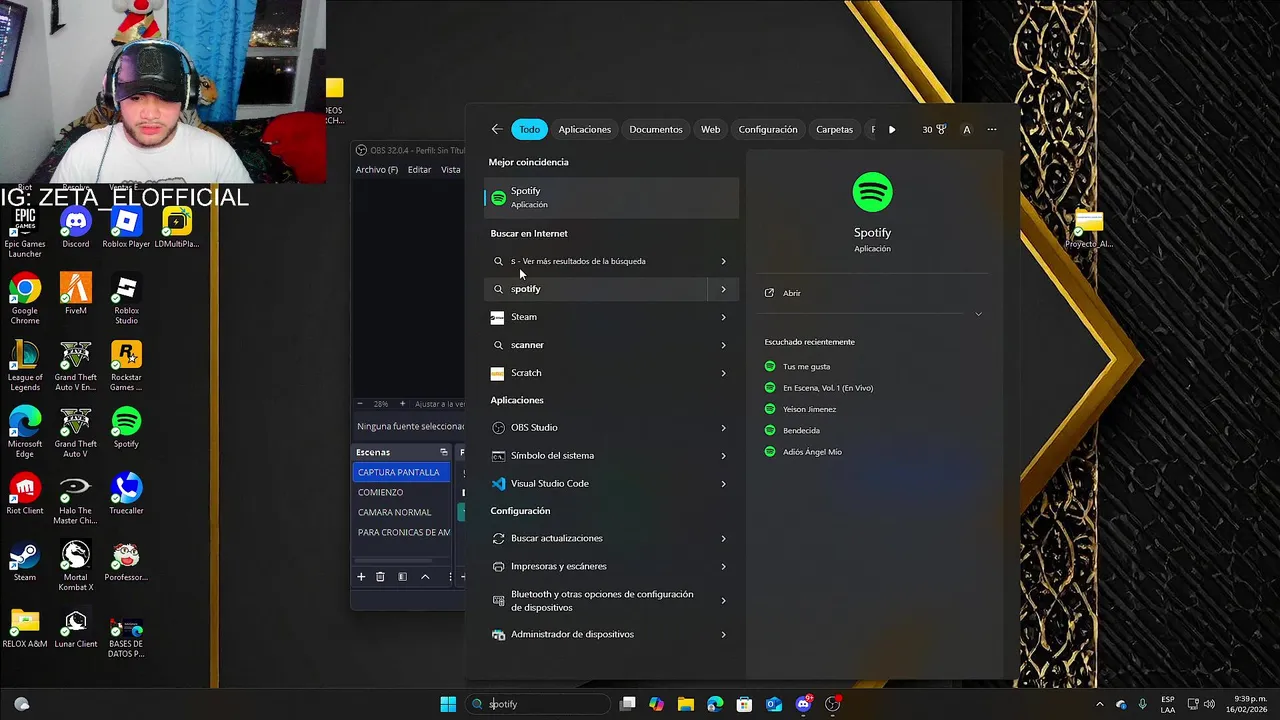
Task: Open Task View on the taskbar
Action: (627, 704)
